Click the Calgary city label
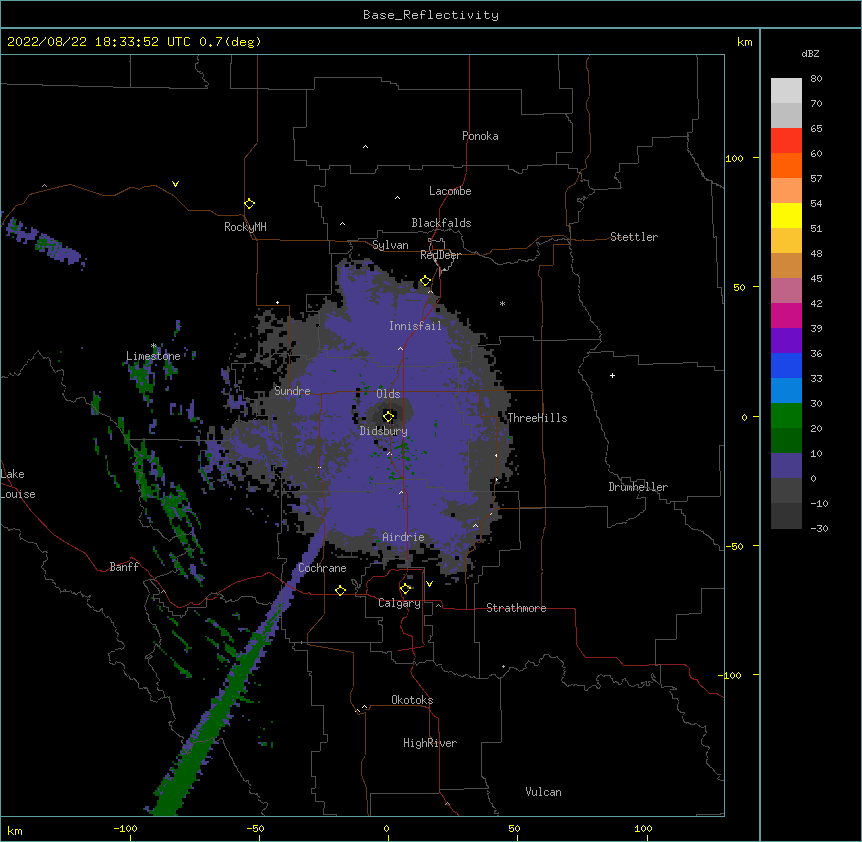This screenshot has width=862, height=842. pyautogui.click(x=399, y=603)
